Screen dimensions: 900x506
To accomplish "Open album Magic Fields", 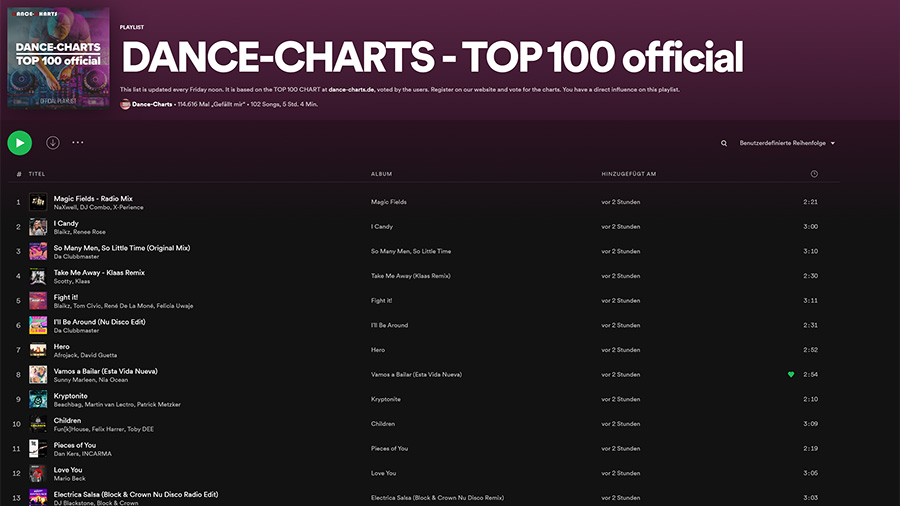I will 389,202.
